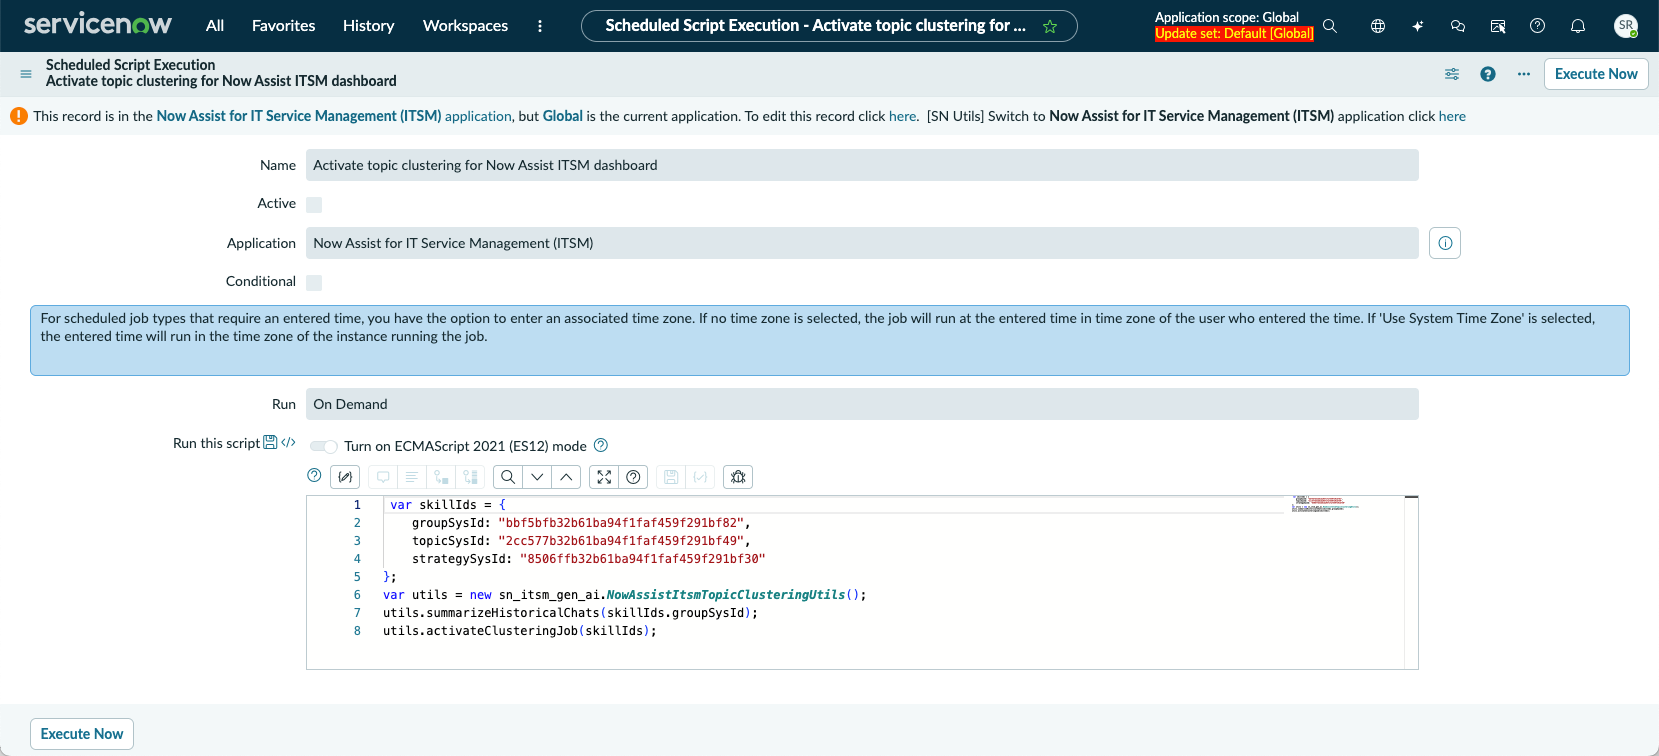Click the code tag icon beside Run this script
Image resolution: width=1659 pixels, height=756 pixels.
(288, 442)
